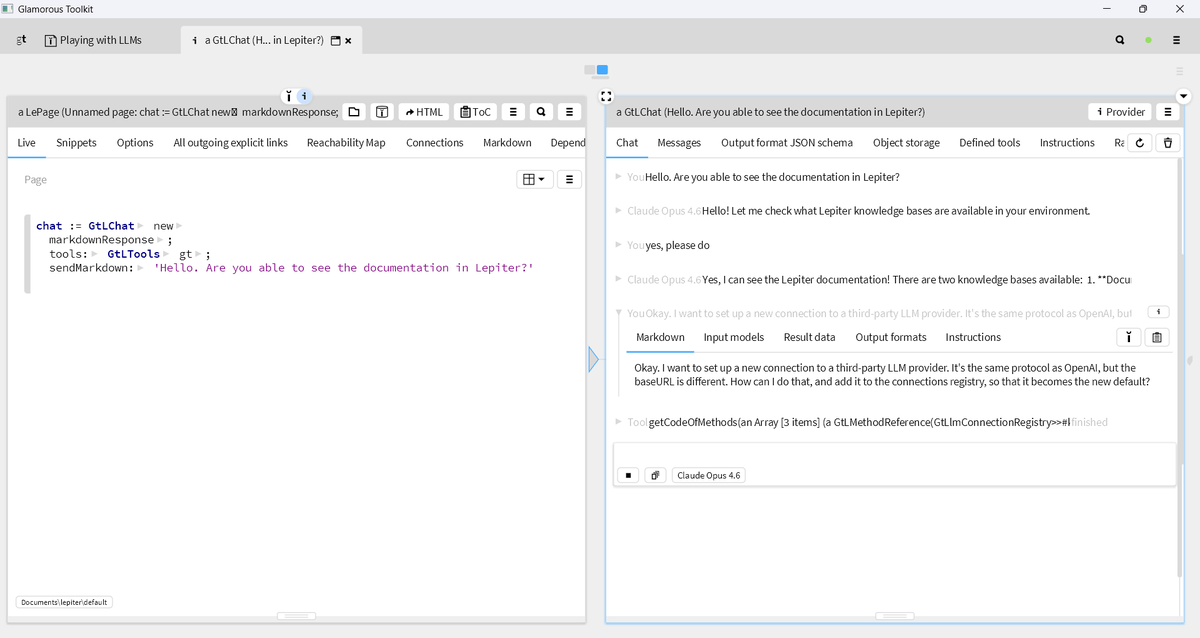The image size is (1200, 638).
Task: Click the clipboard icon in the message toolbar
Action: [x=1156, y=338]
